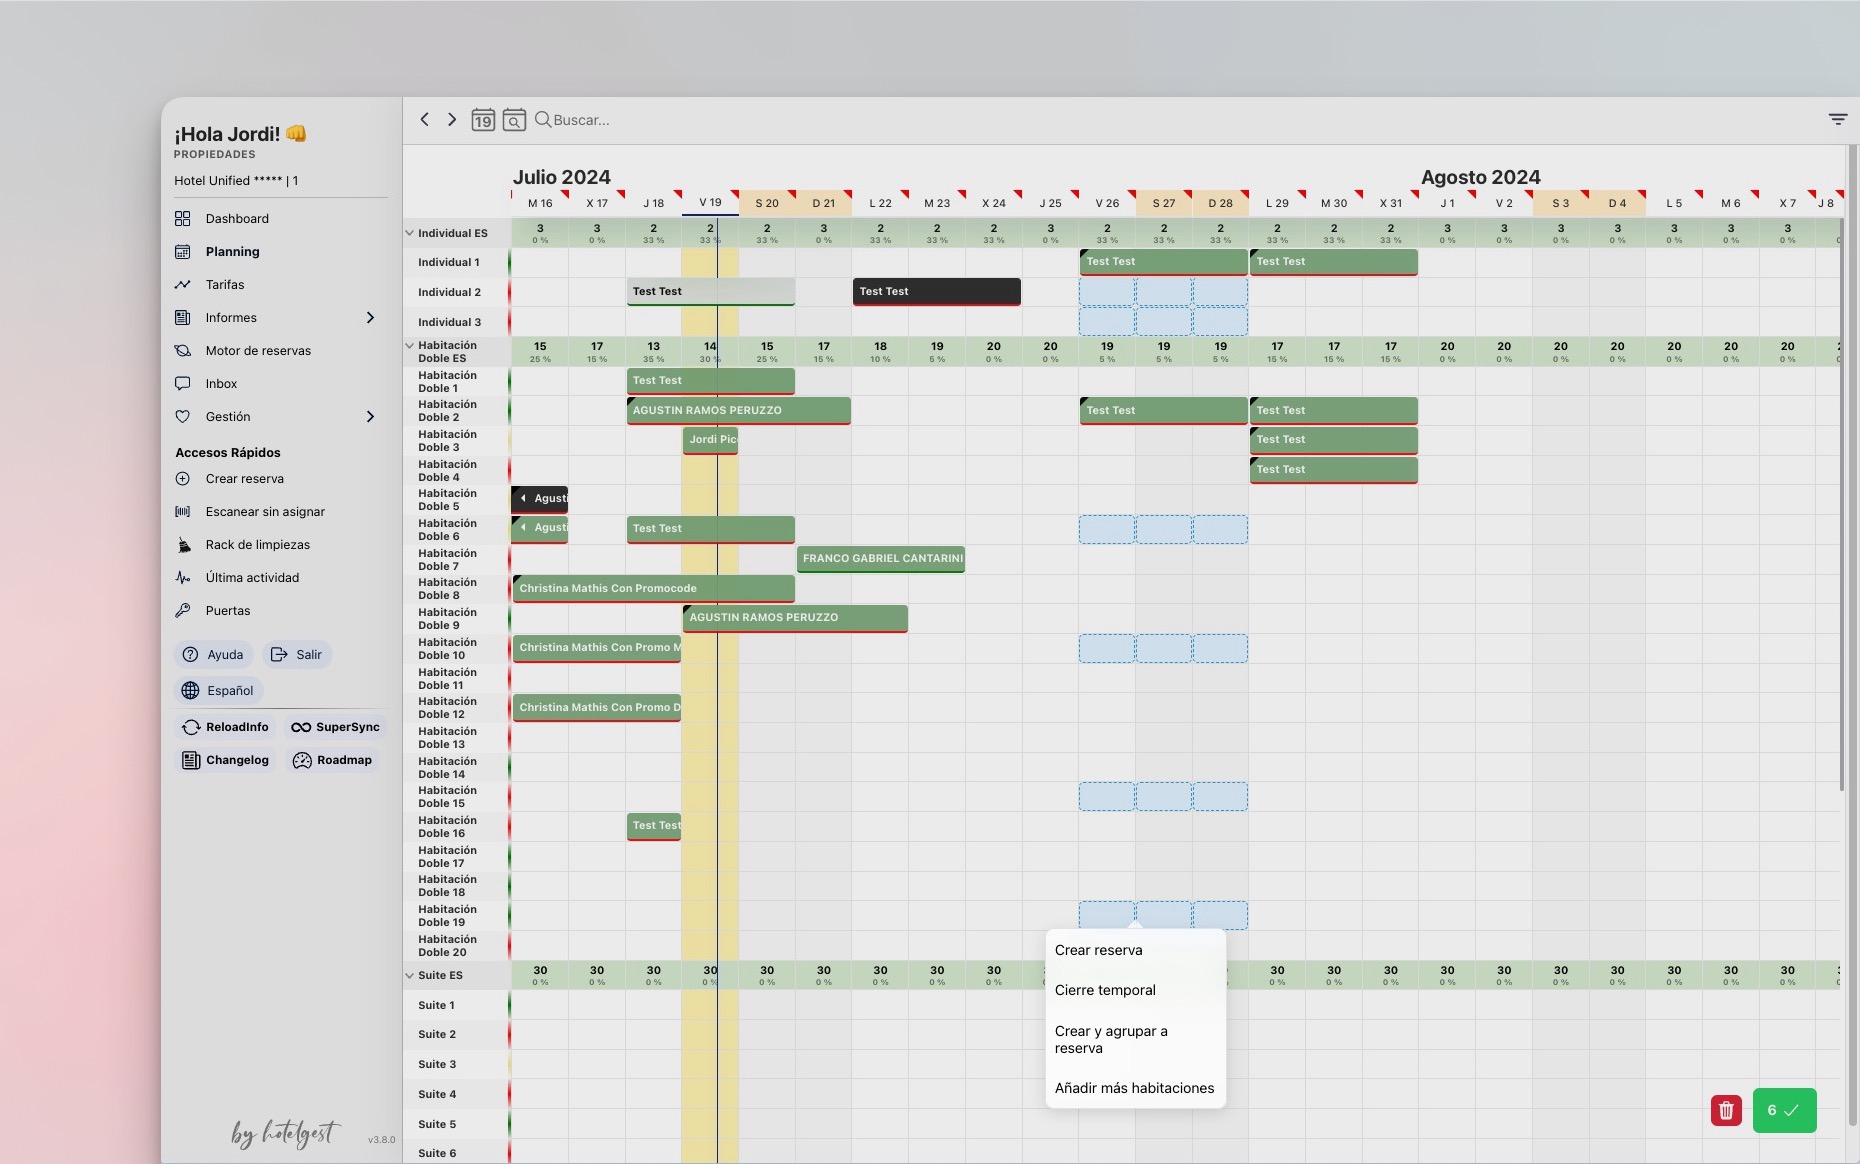The height and width of the screenshot is (1164, 1860).
Task: Go to previous dates with left arrow
Action: tap(425, 120)
